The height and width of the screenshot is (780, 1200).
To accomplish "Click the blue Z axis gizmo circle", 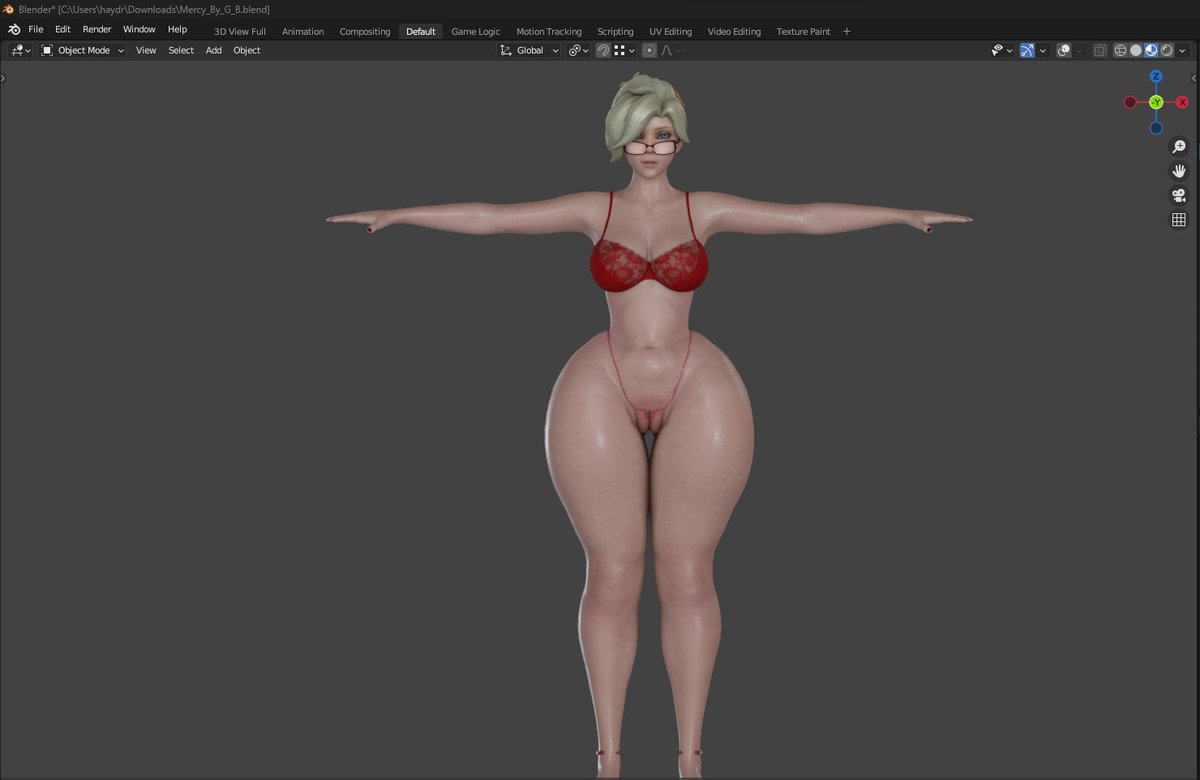I will tap(1156, 76).
